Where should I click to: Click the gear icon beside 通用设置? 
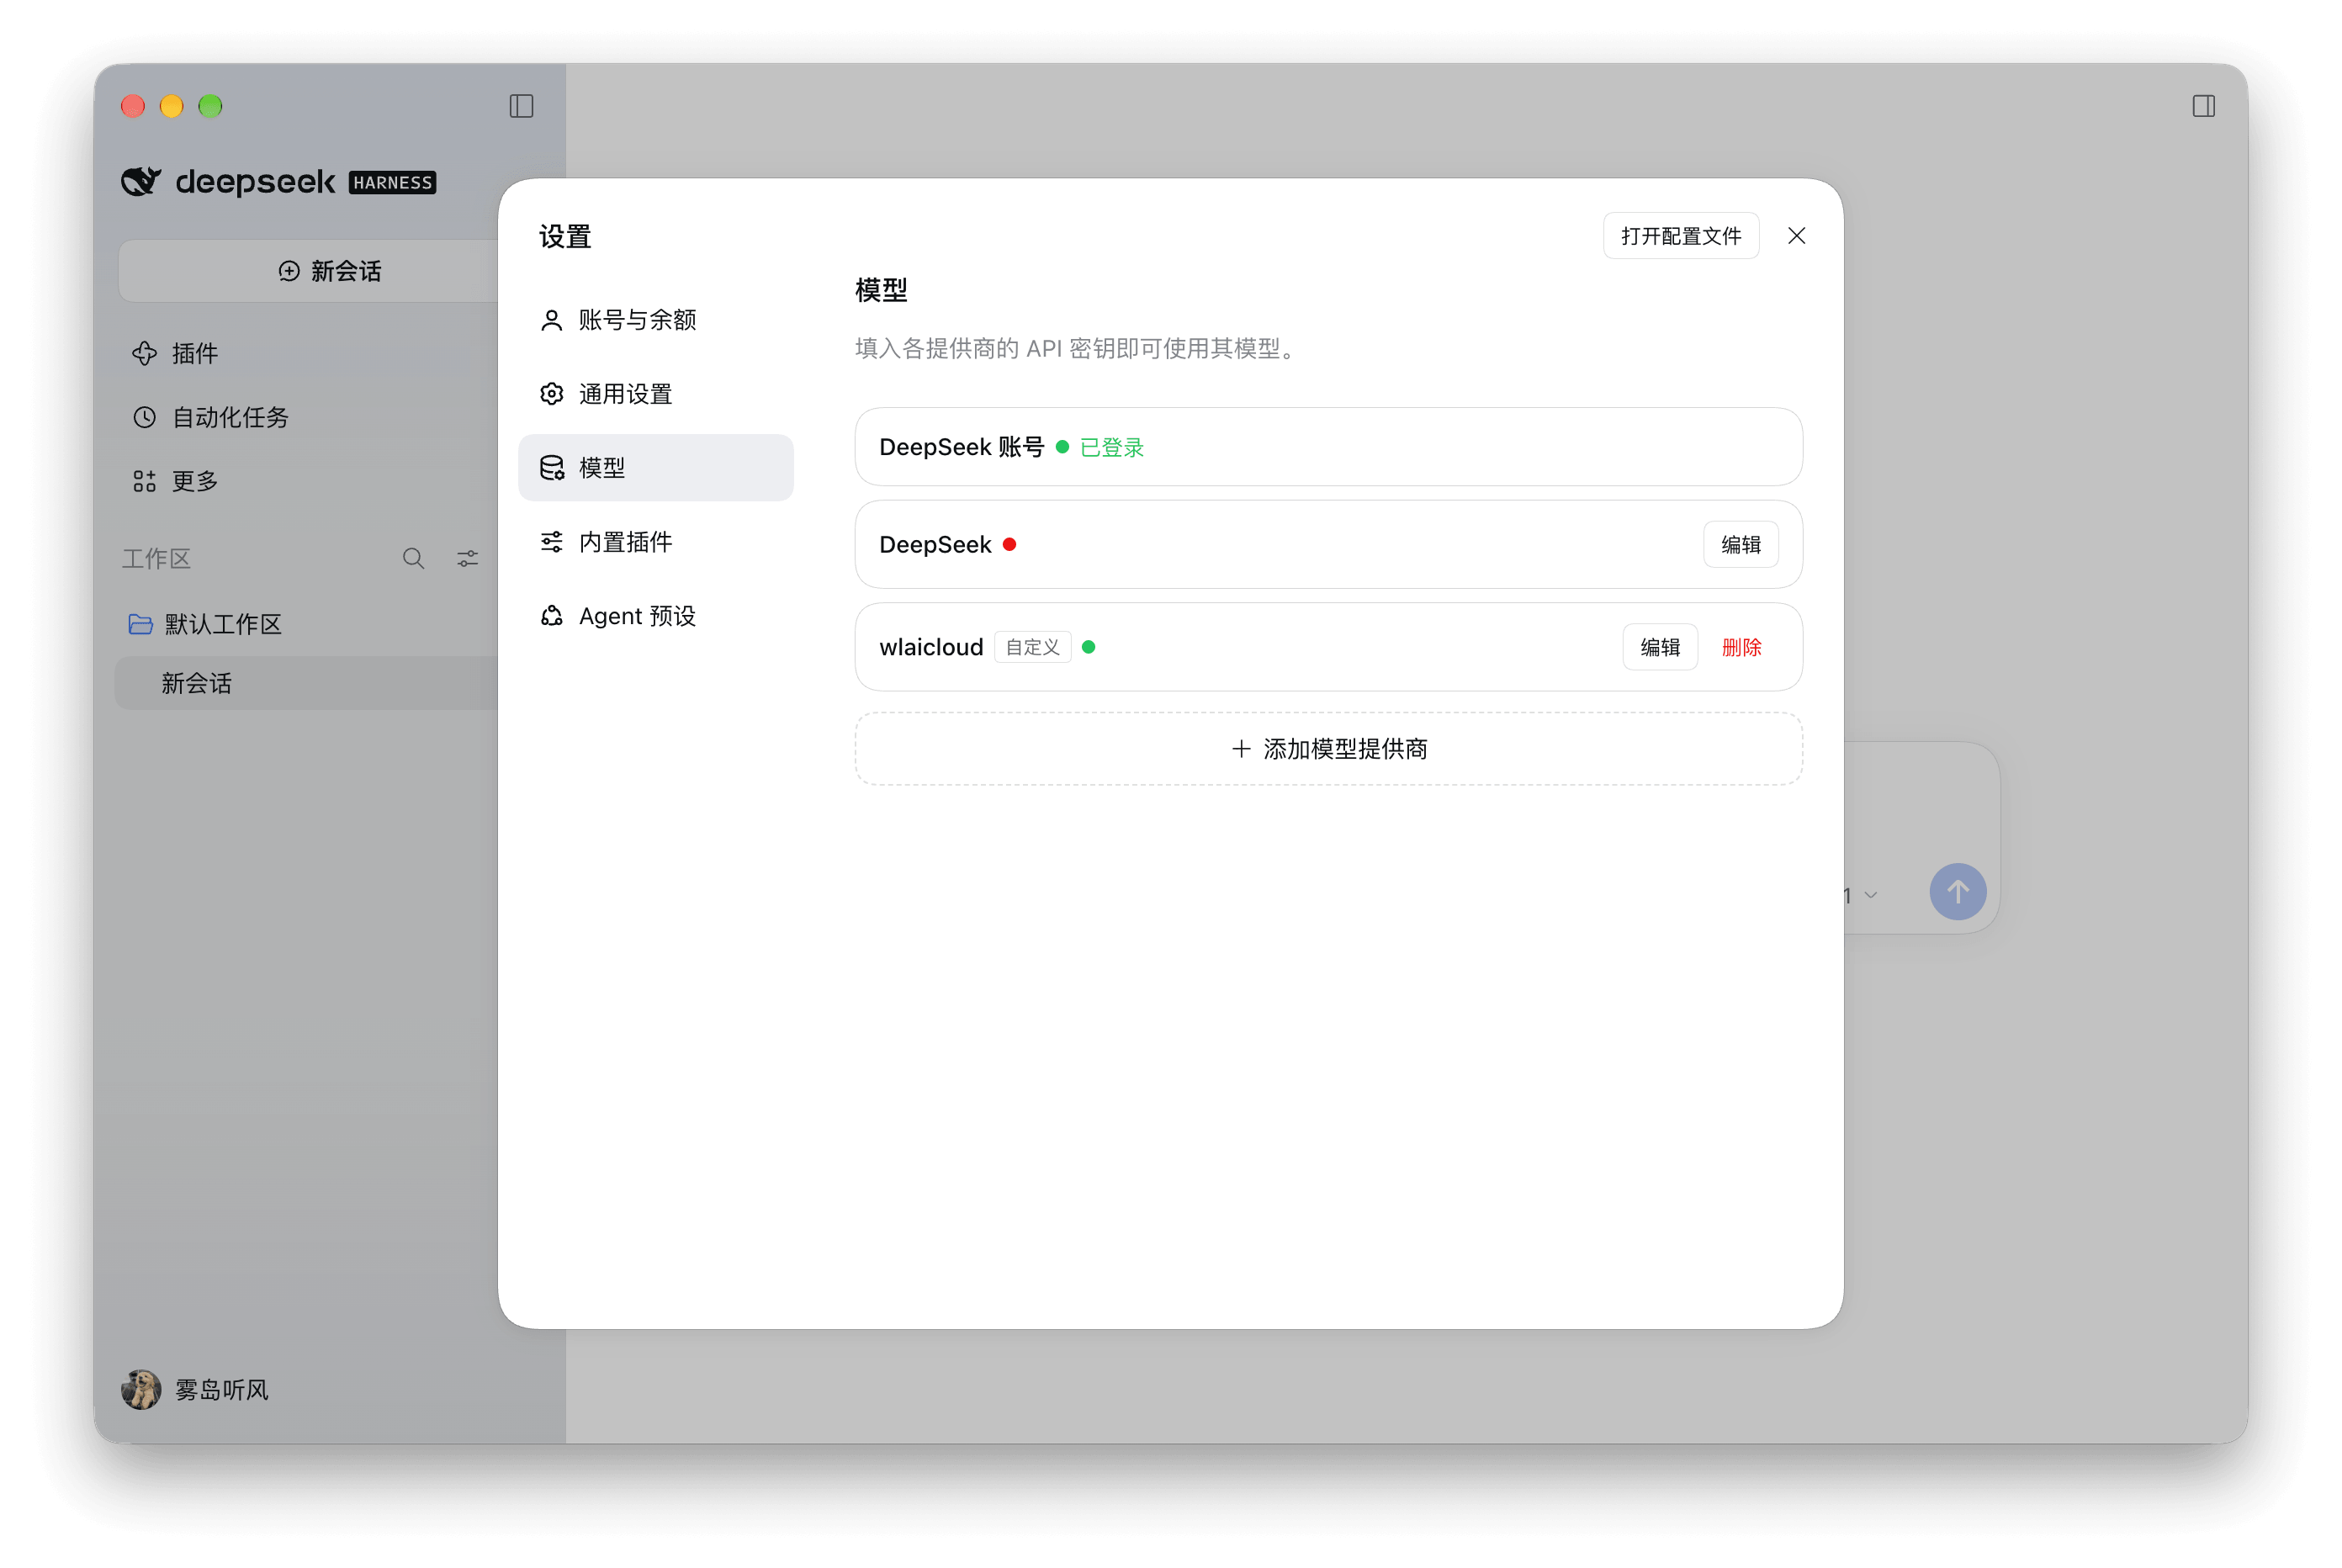tap(551, 394)
